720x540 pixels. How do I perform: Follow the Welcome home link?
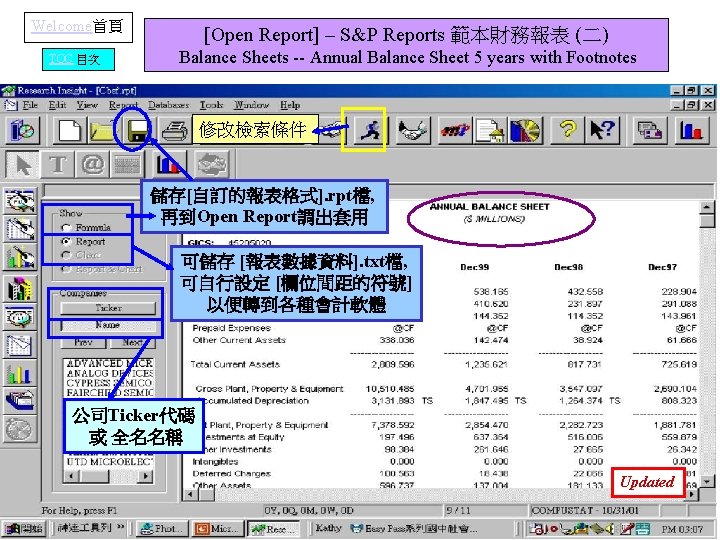(62, 26)
